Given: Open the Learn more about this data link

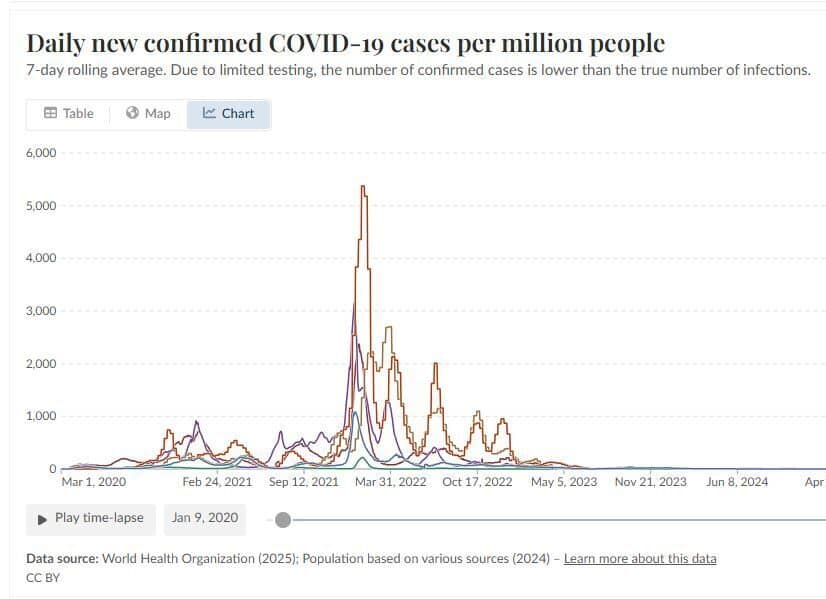Looking at the screenshot, I should click(x=640, y=558).
